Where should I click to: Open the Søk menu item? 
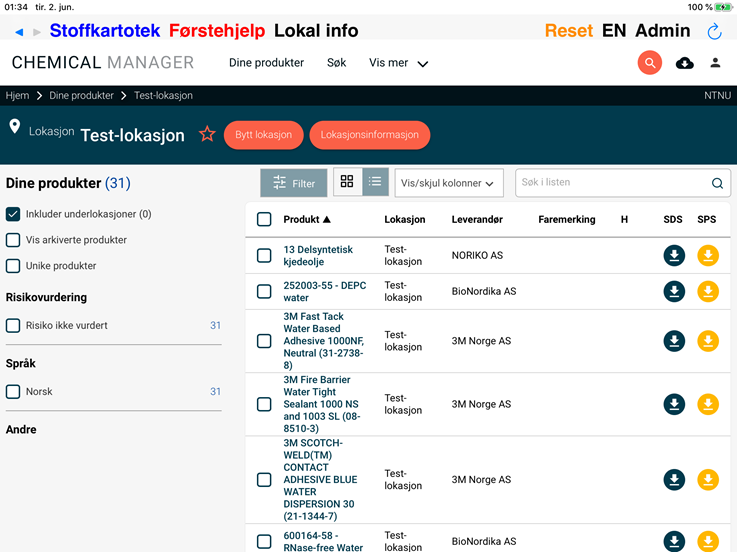tap(337, 63)
